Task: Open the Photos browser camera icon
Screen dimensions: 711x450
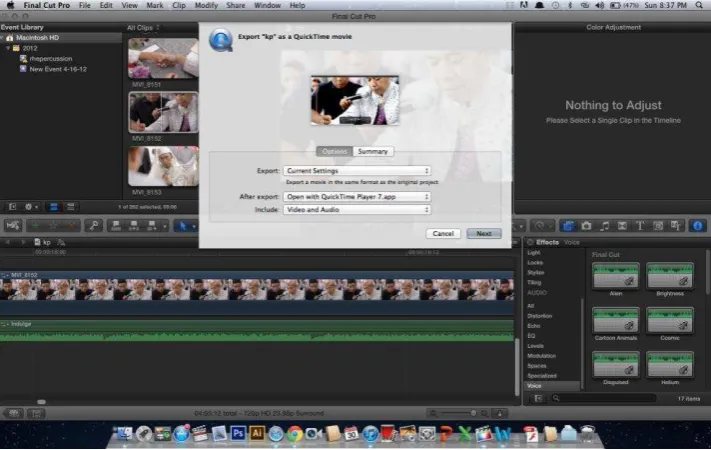Action: pyautogui.click(x=586, y=225)
